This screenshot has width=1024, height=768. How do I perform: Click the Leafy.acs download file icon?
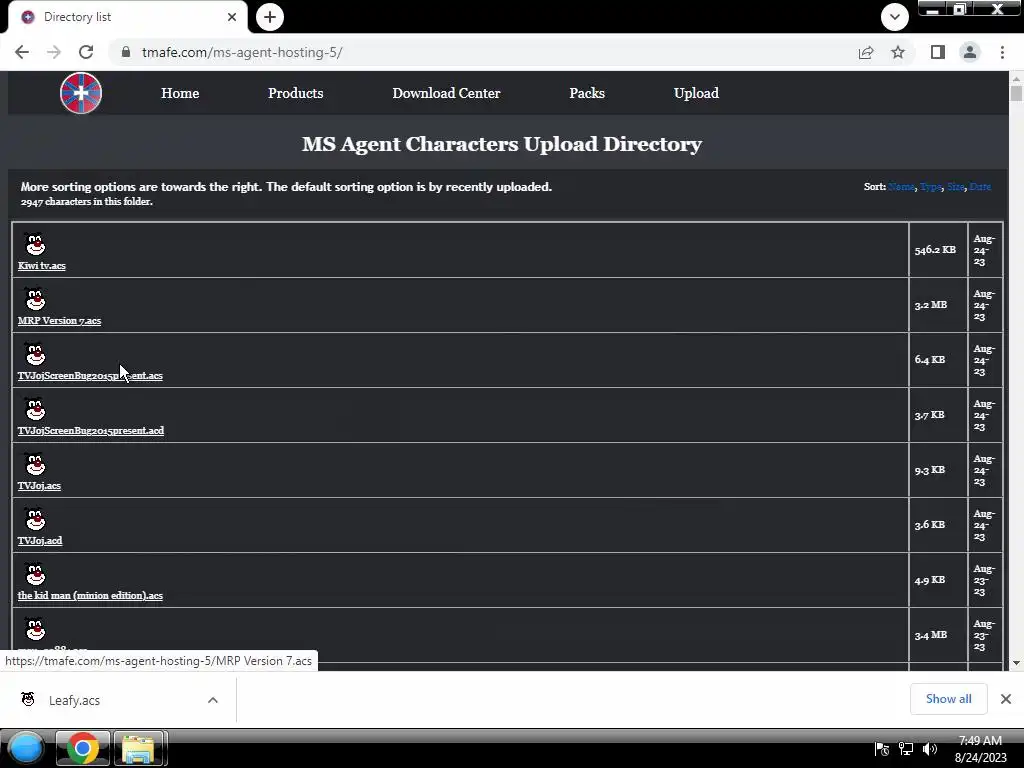tap(28, 699)
